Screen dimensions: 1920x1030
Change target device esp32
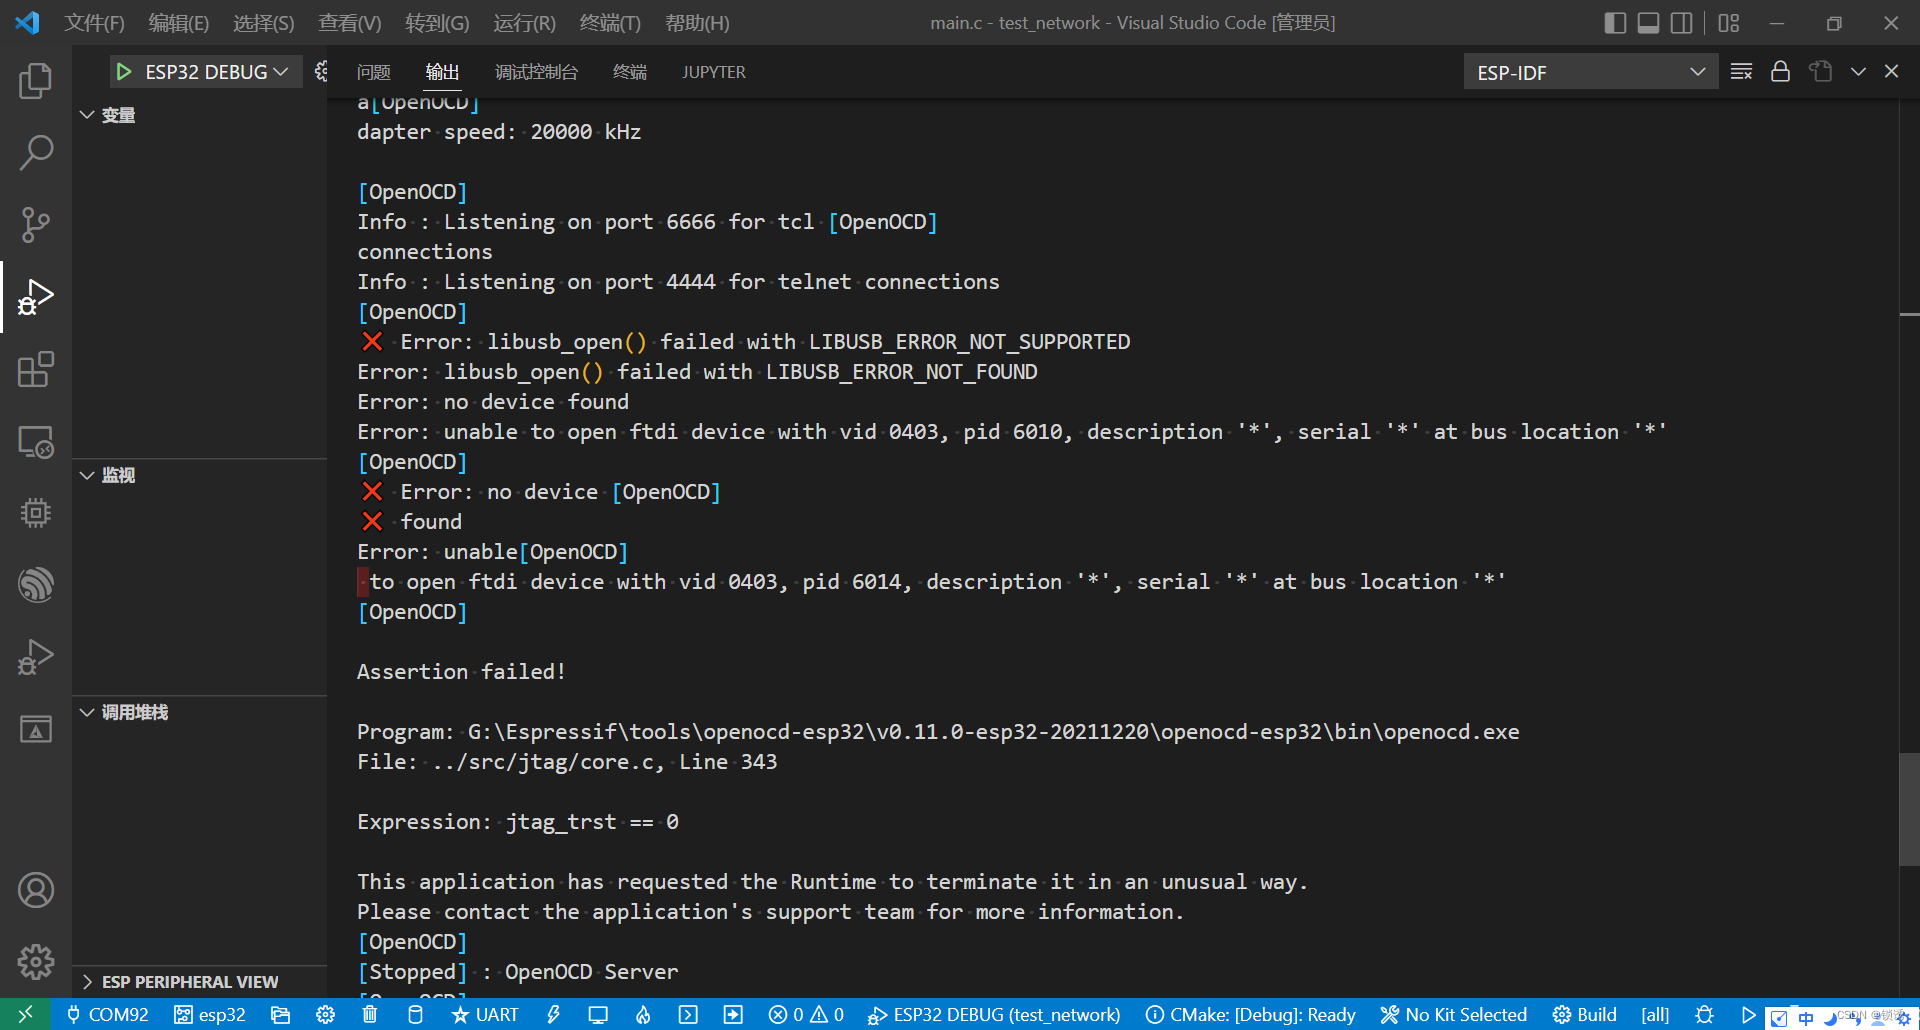[x=210, y=1014]
